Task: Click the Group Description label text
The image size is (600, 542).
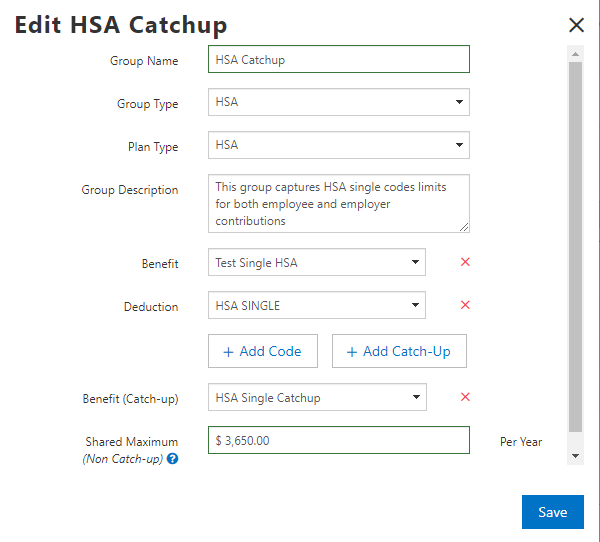Action: [130, 190]
